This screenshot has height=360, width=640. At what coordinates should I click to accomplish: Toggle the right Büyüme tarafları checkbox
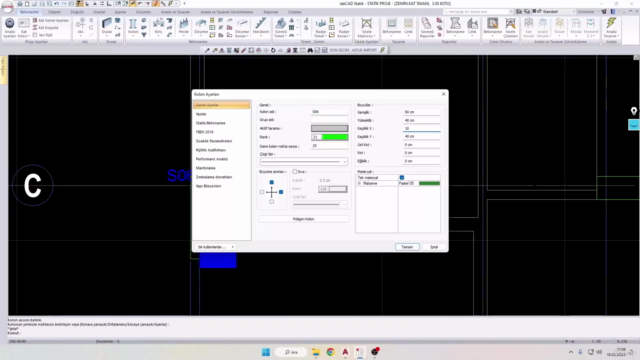pos(281,192)
